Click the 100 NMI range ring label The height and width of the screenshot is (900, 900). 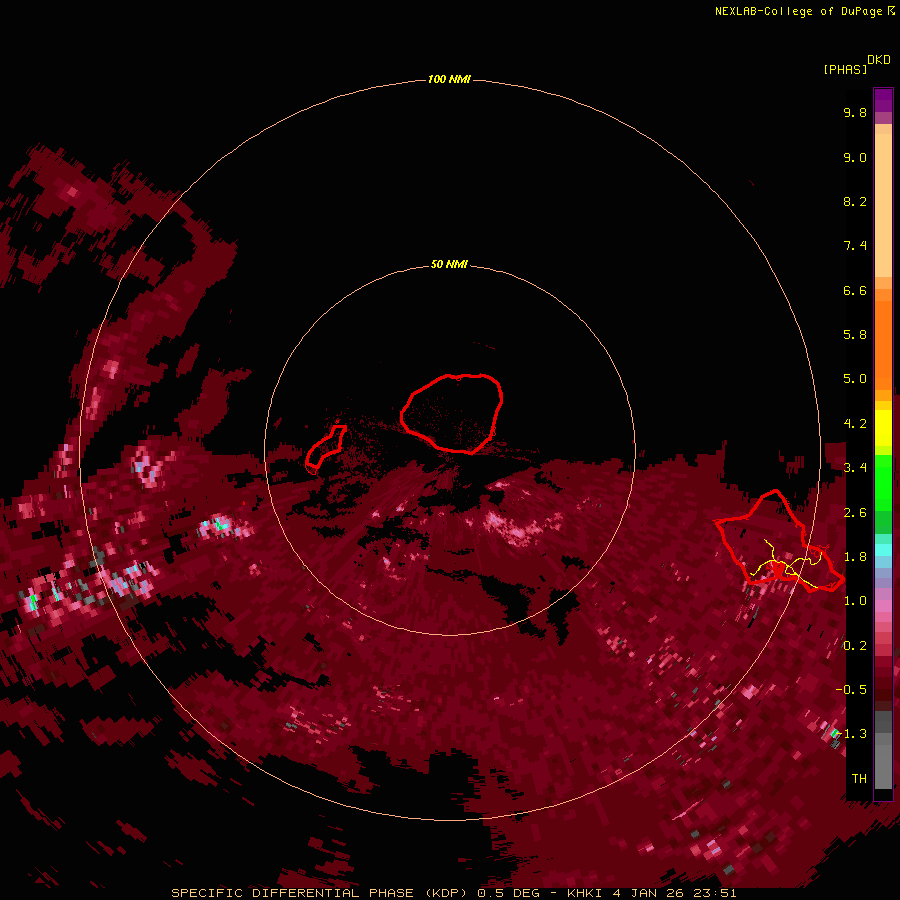(x=449, y=79)
